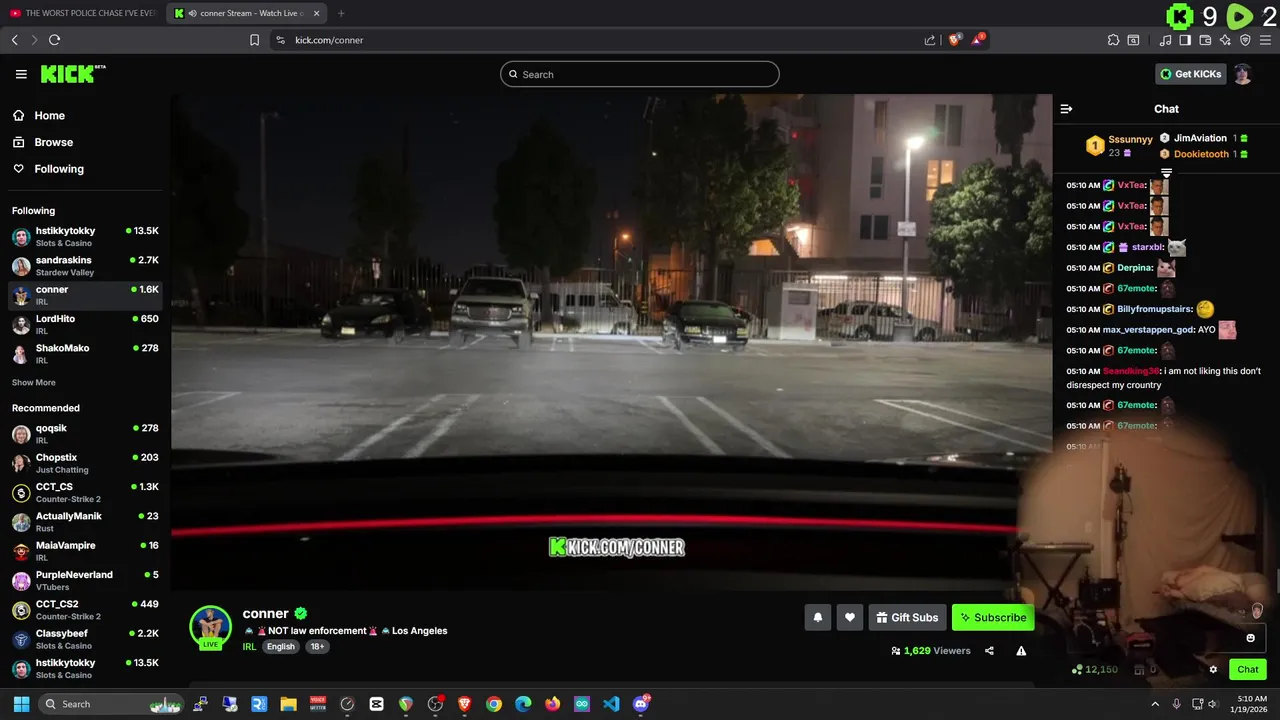Open Brave VPN shield icon
The image size is (1280, 720).
1245,40
